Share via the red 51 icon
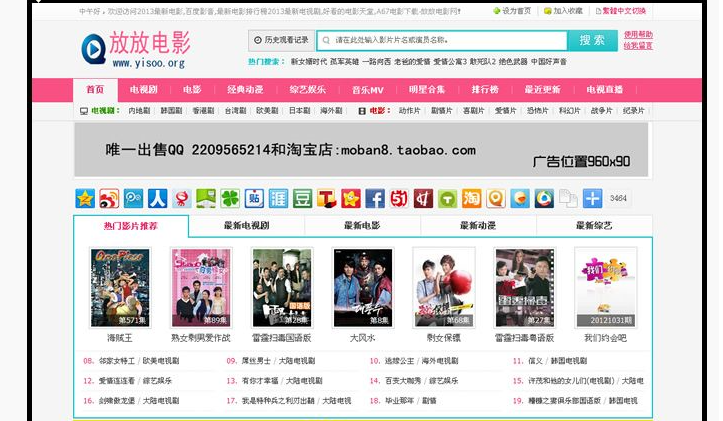The height and width of the screenshot is (421, 723). [x=399, y=198]
